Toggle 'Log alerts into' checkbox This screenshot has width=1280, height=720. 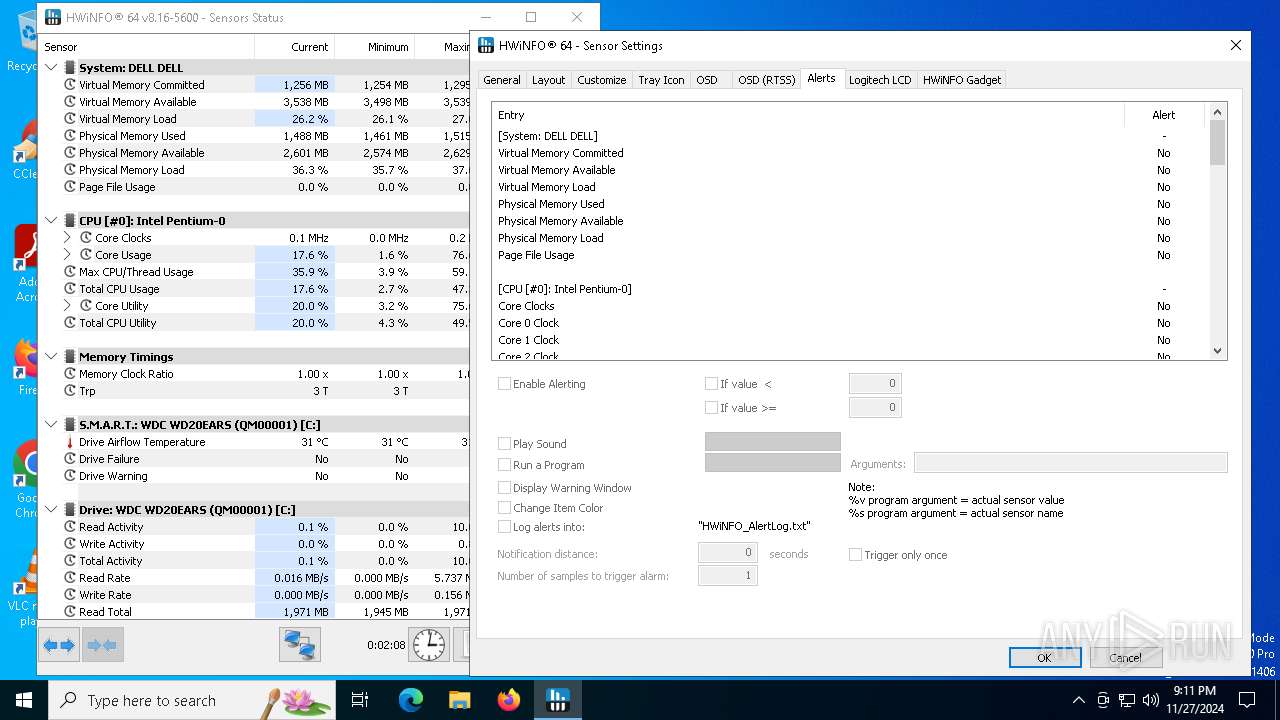coord(505,527)
